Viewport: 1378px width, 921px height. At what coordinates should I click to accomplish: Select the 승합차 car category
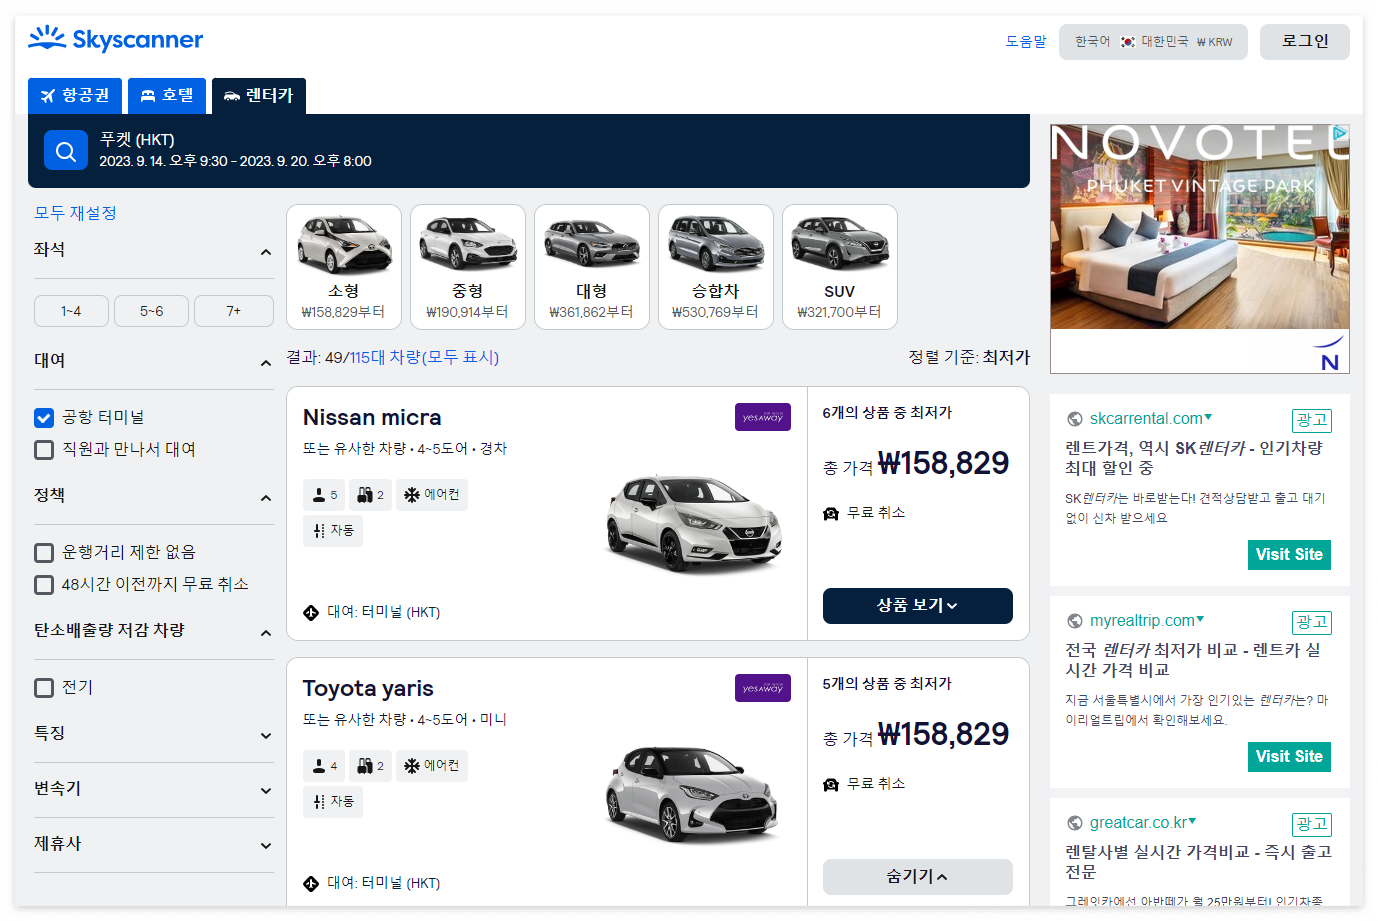[x=716, y=267]
